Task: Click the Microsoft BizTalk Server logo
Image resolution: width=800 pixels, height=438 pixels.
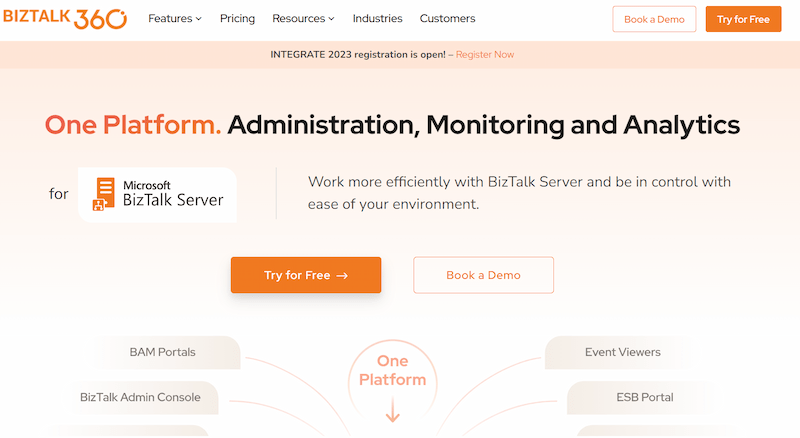Action: tap(157, 194)
